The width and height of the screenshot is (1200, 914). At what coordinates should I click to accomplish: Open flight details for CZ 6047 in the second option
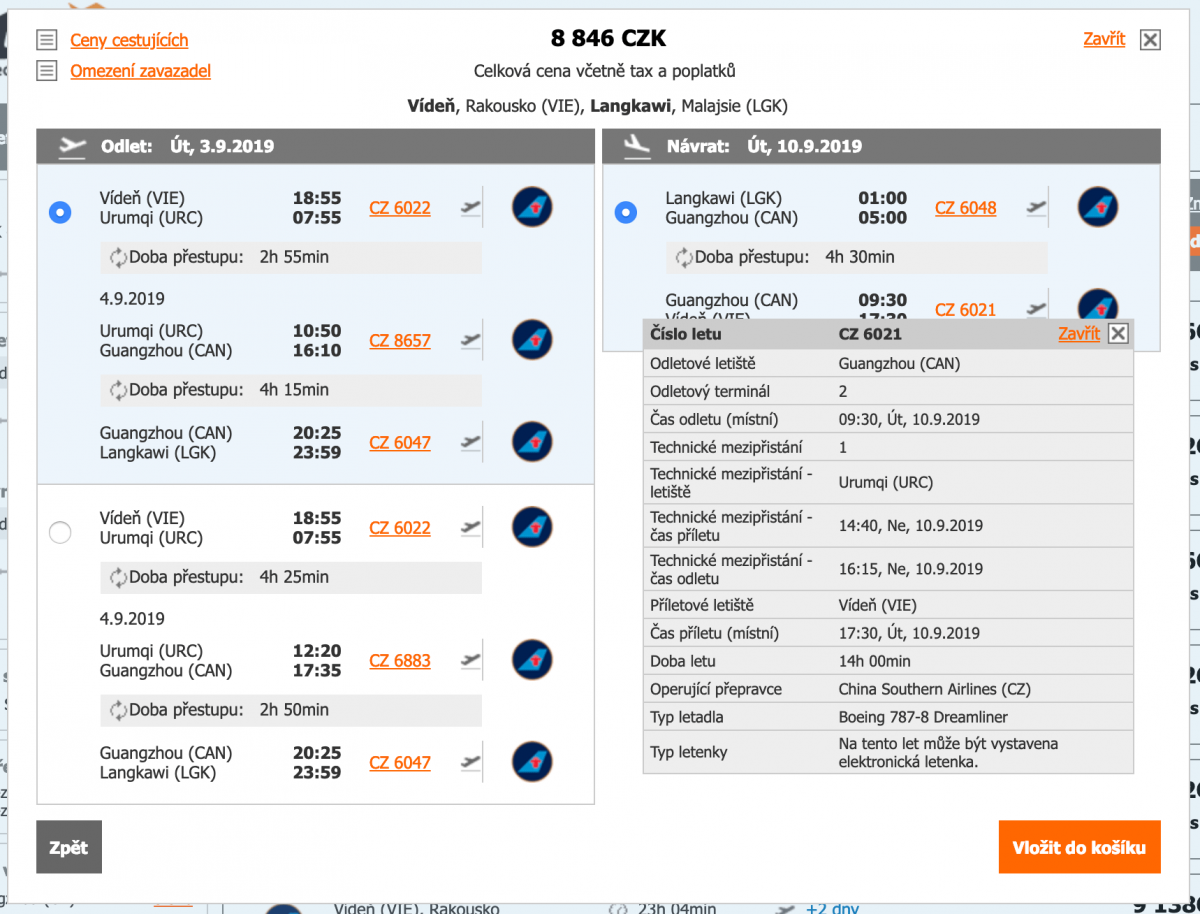pos(400,762)
